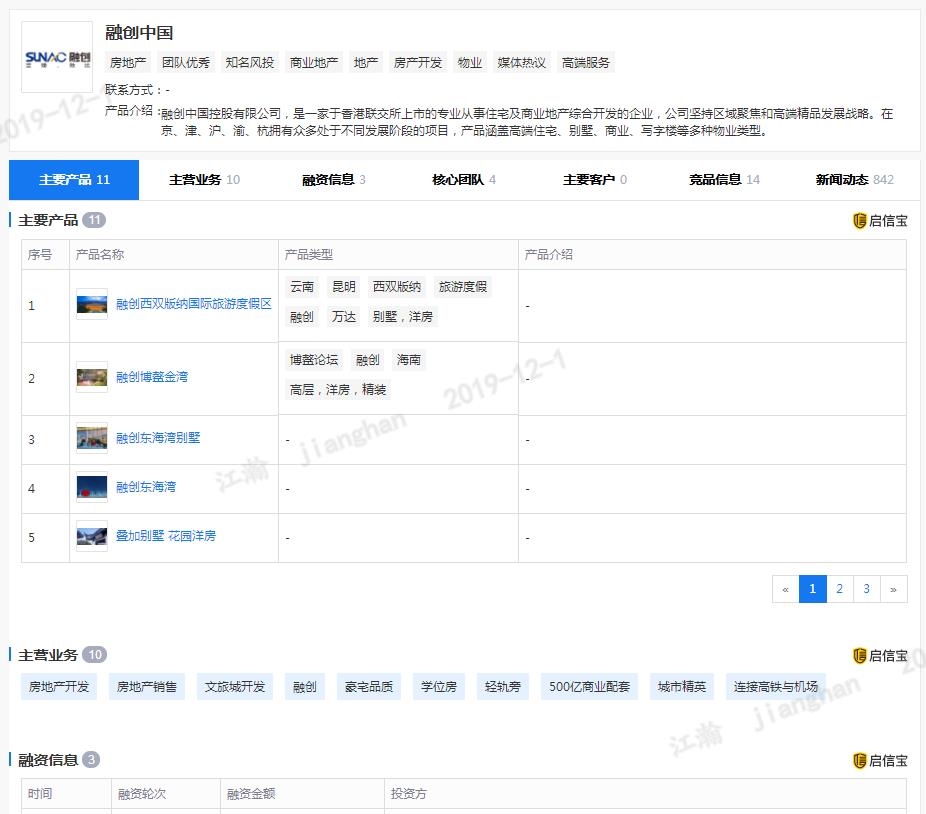Screen dimensions: 926x814
Task: Click the 物业 company tag
Action: pyautogui.click(x=469, y=63)
